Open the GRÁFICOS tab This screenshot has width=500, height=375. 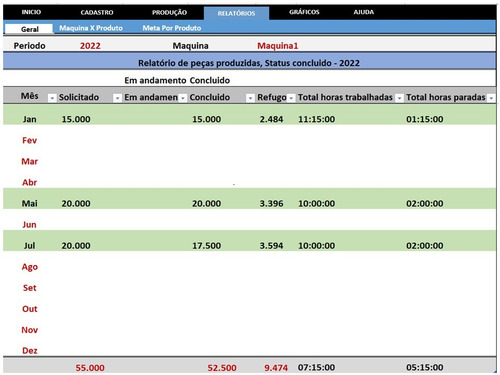coord(304,12)
